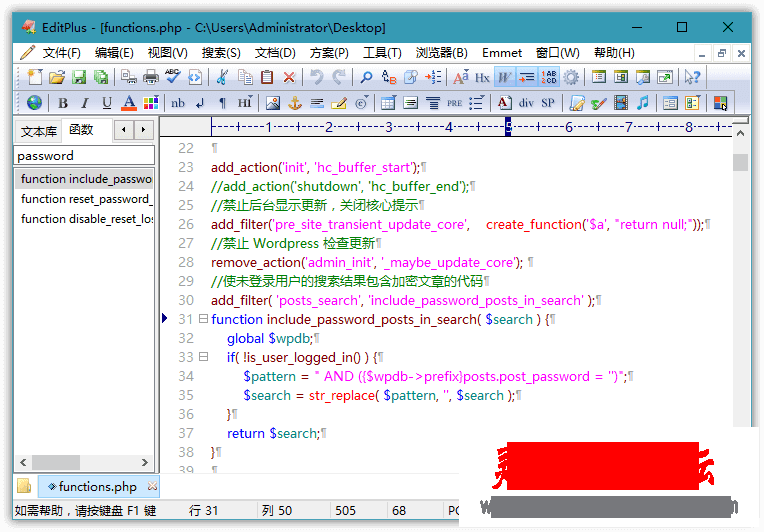This screenshot has height=532, width=764.
Task: Run the ABC spell check
Action: coord(172,77)
